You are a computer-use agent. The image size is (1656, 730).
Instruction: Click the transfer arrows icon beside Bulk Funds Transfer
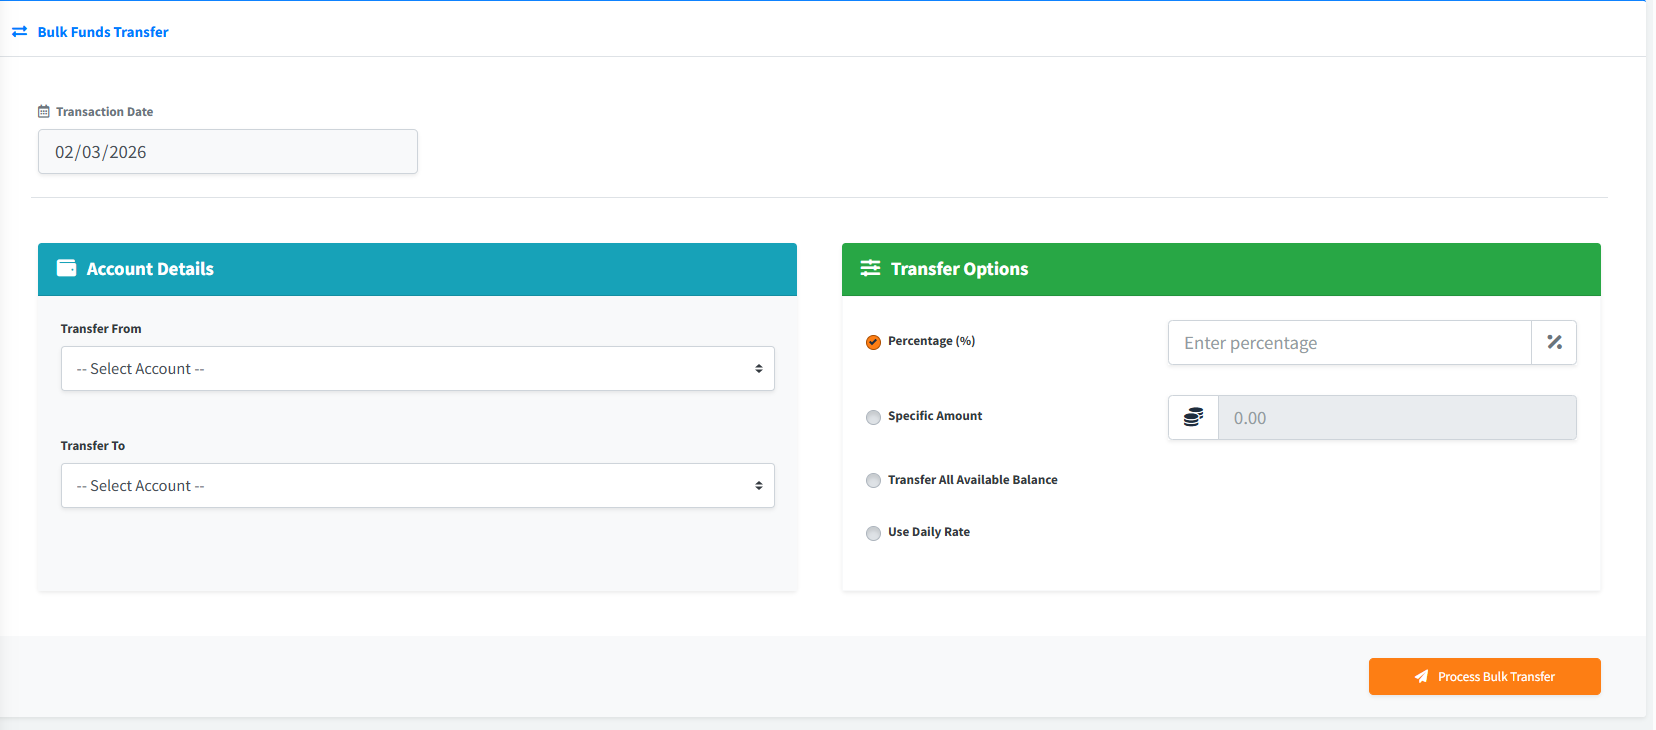point(19,32)
